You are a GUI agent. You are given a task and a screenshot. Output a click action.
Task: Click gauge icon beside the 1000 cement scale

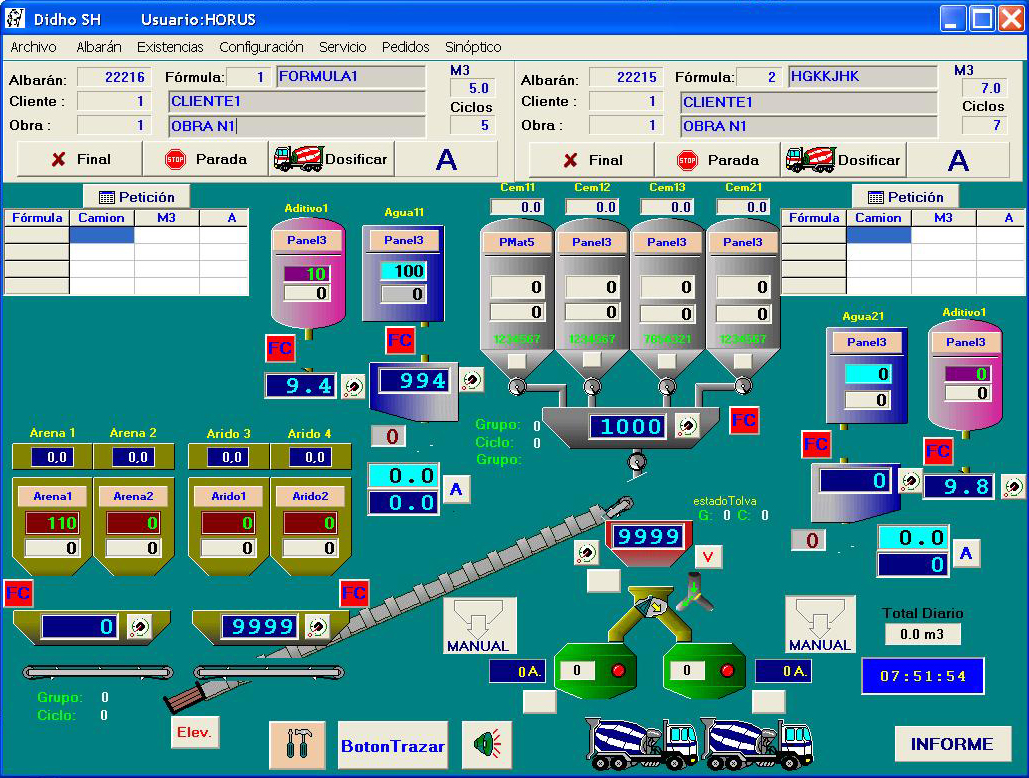[687, 426]
